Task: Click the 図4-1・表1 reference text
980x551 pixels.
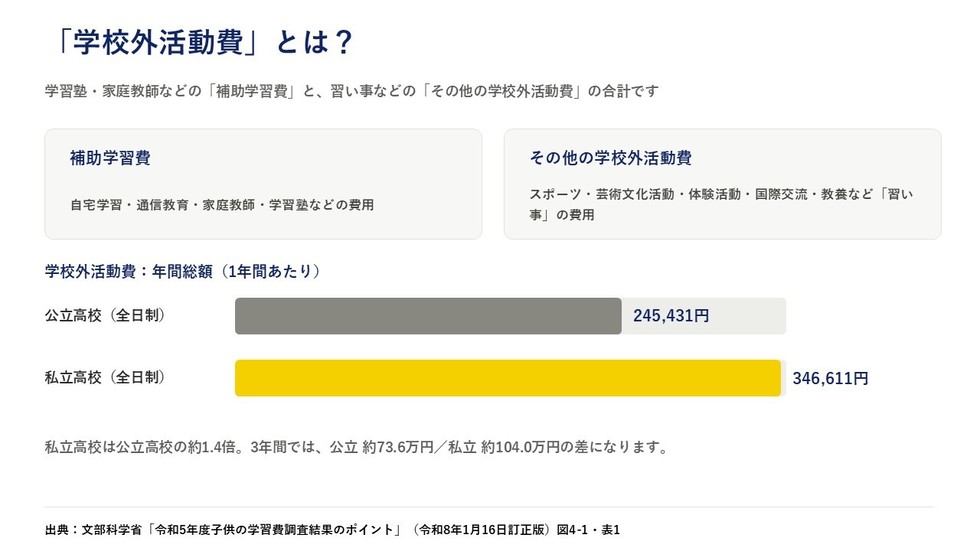Action: tap(588, 530)
